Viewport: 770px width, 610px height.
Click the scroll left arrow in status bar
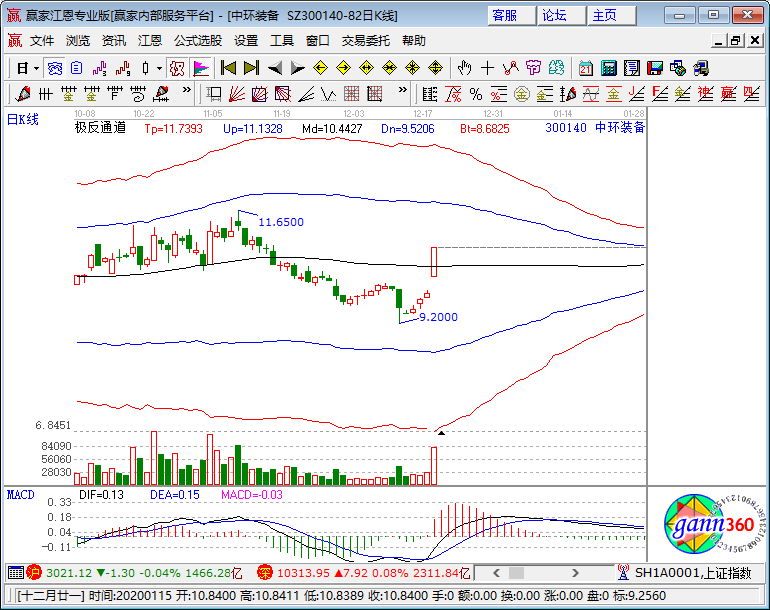(496, 573)
